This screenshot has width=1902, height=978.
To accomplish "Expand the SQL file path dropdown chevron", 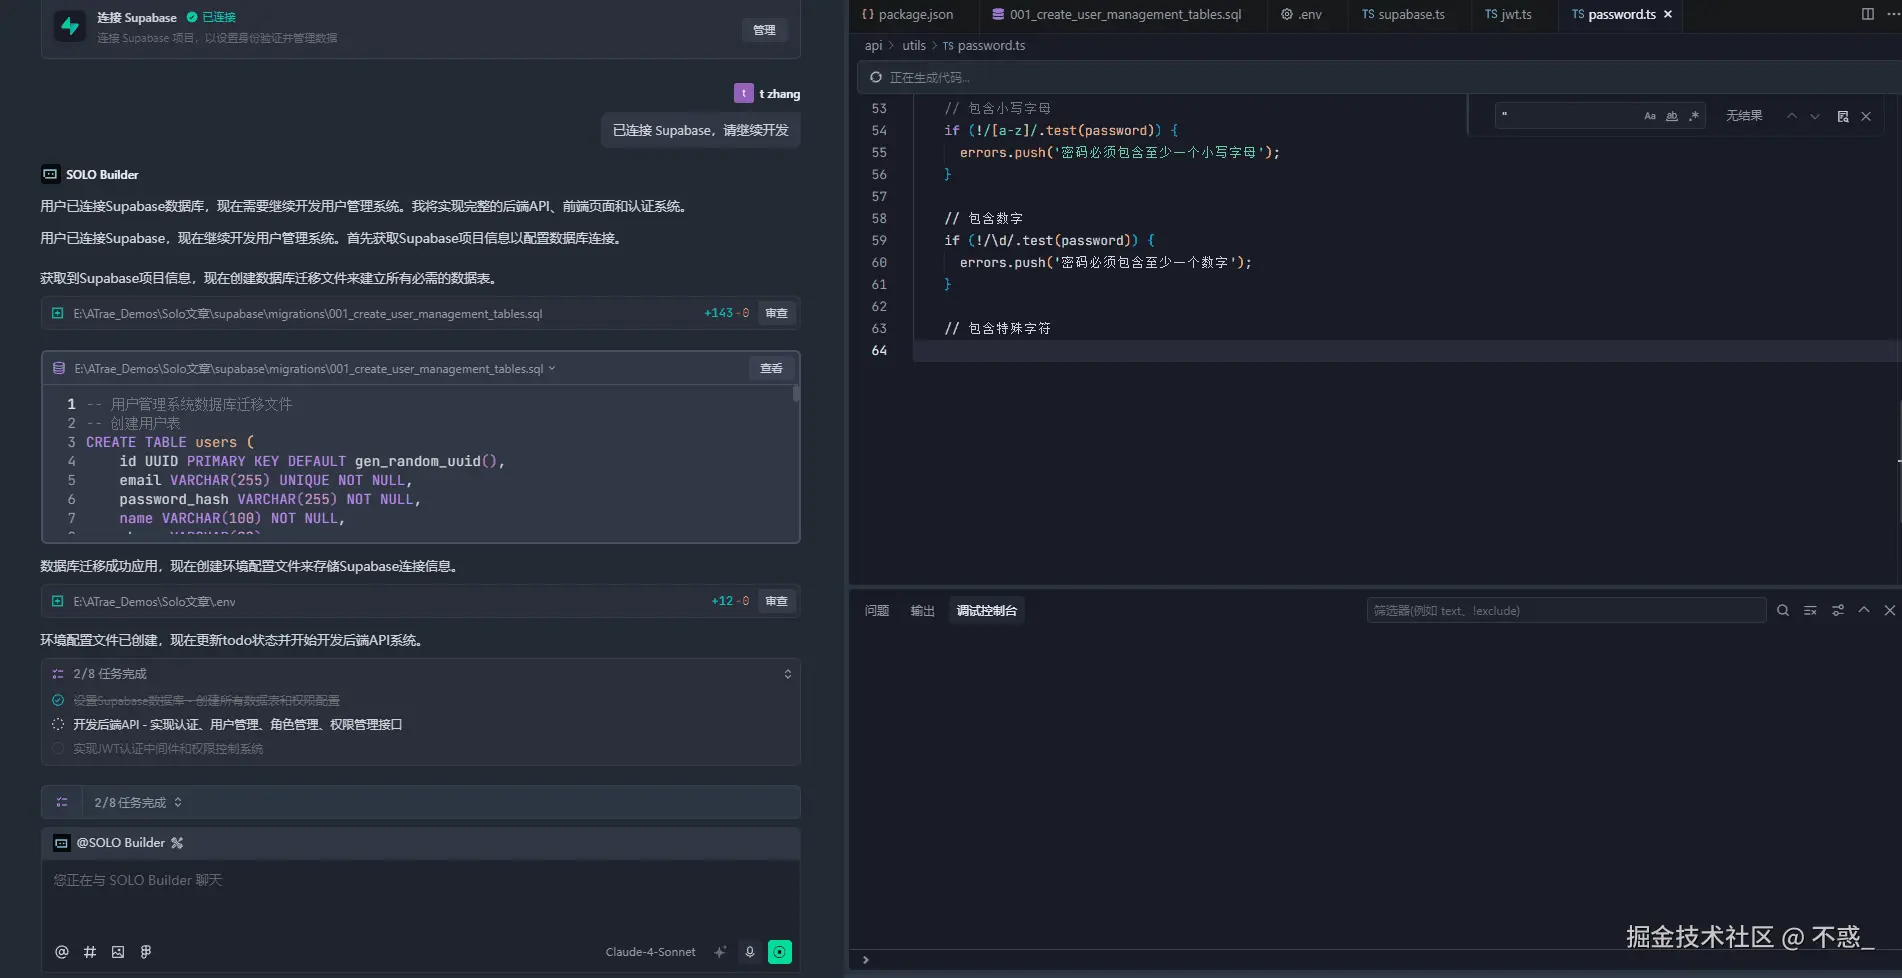I will pyautogui.click(x=552, y=368).
